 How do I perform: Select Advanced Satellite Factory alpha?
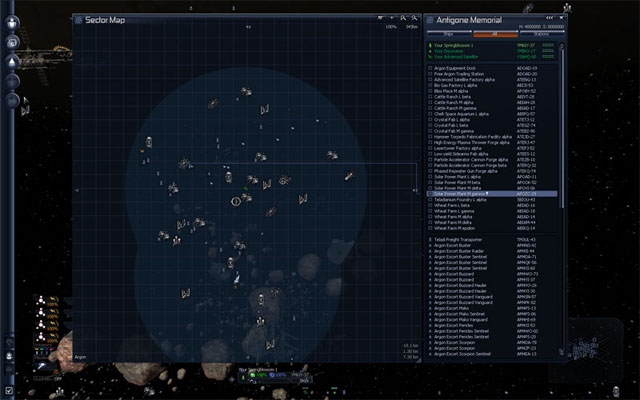492,80
